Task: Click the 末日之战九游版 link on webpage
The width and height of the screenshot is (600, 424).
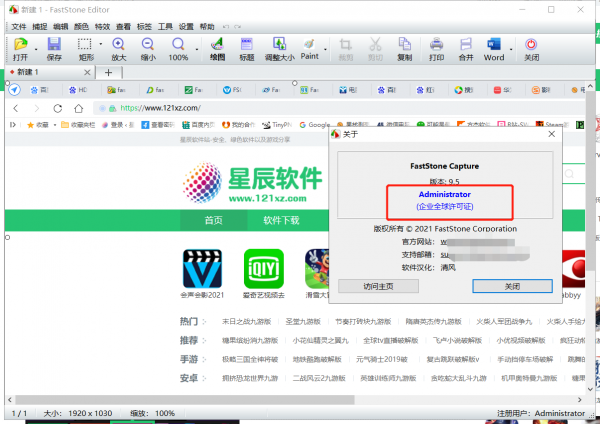Action: coord(246,322)
